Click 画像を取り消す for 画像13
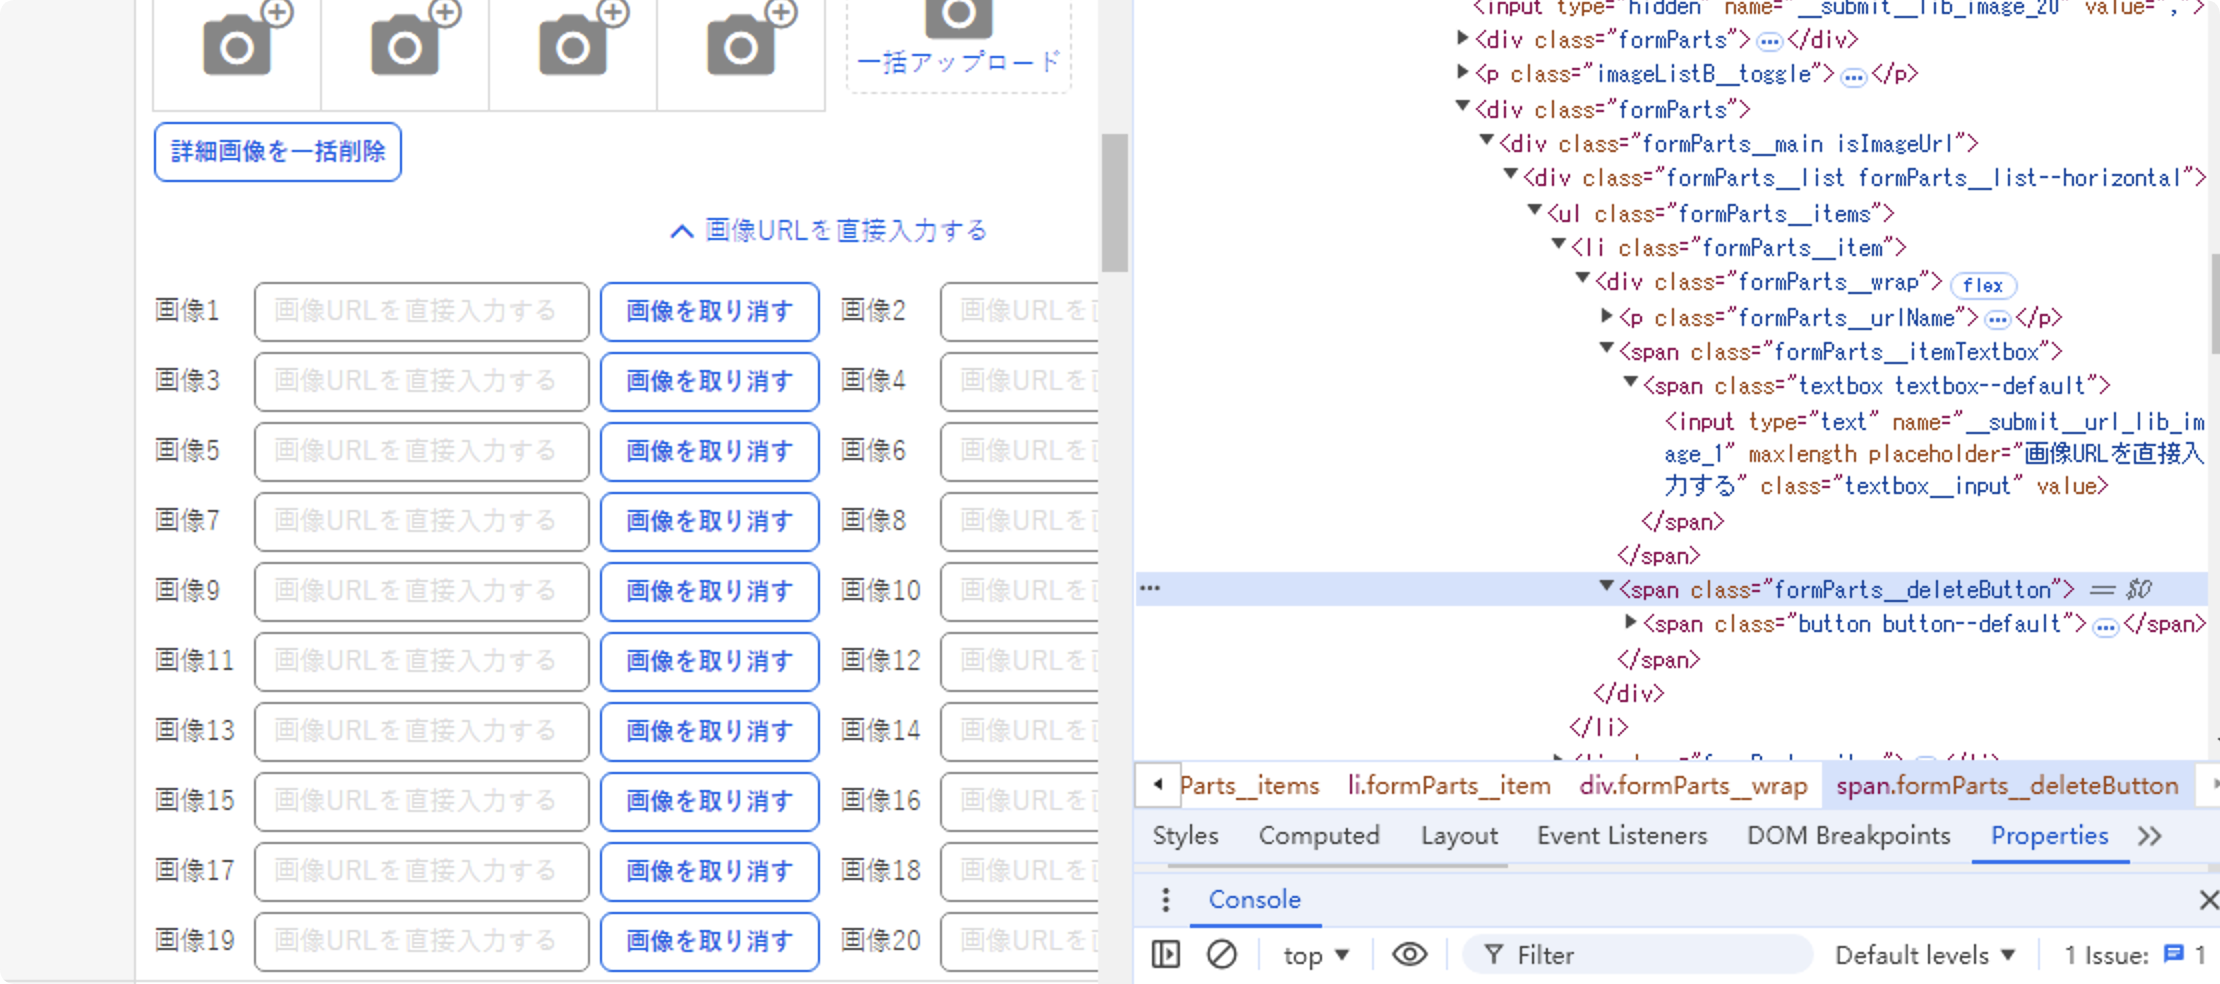The image size is (2220, 984). 709,732
